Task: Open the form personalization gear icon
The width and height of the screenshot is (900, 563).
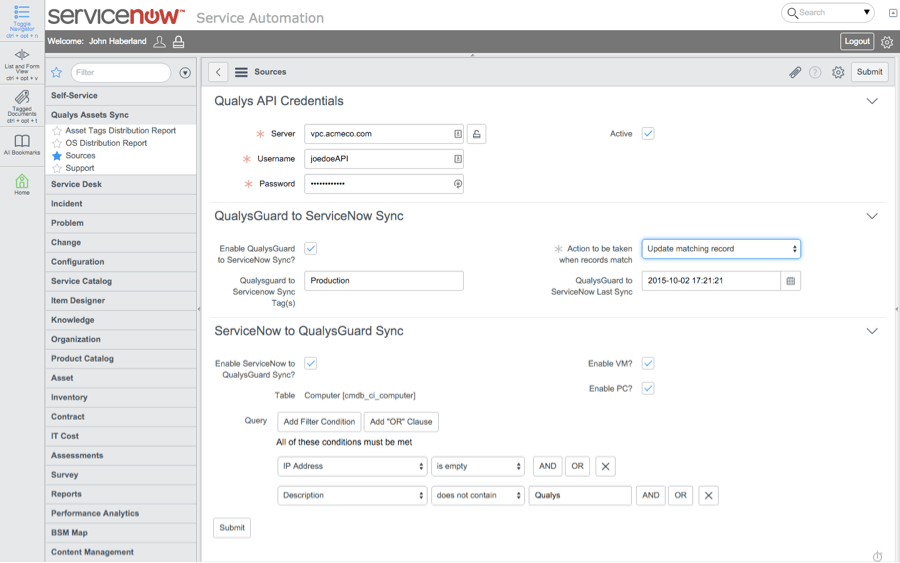Action: pos(838,72)
